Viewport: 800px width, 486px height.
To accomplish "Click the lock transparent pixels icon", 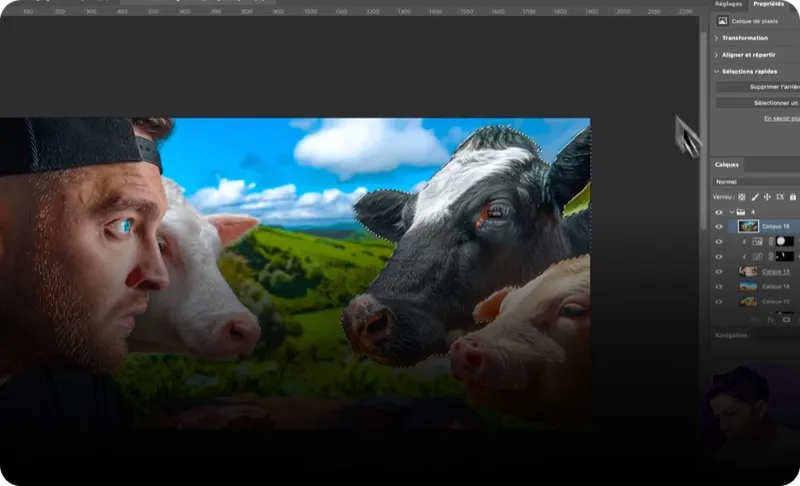I will (x=741, y=197).
